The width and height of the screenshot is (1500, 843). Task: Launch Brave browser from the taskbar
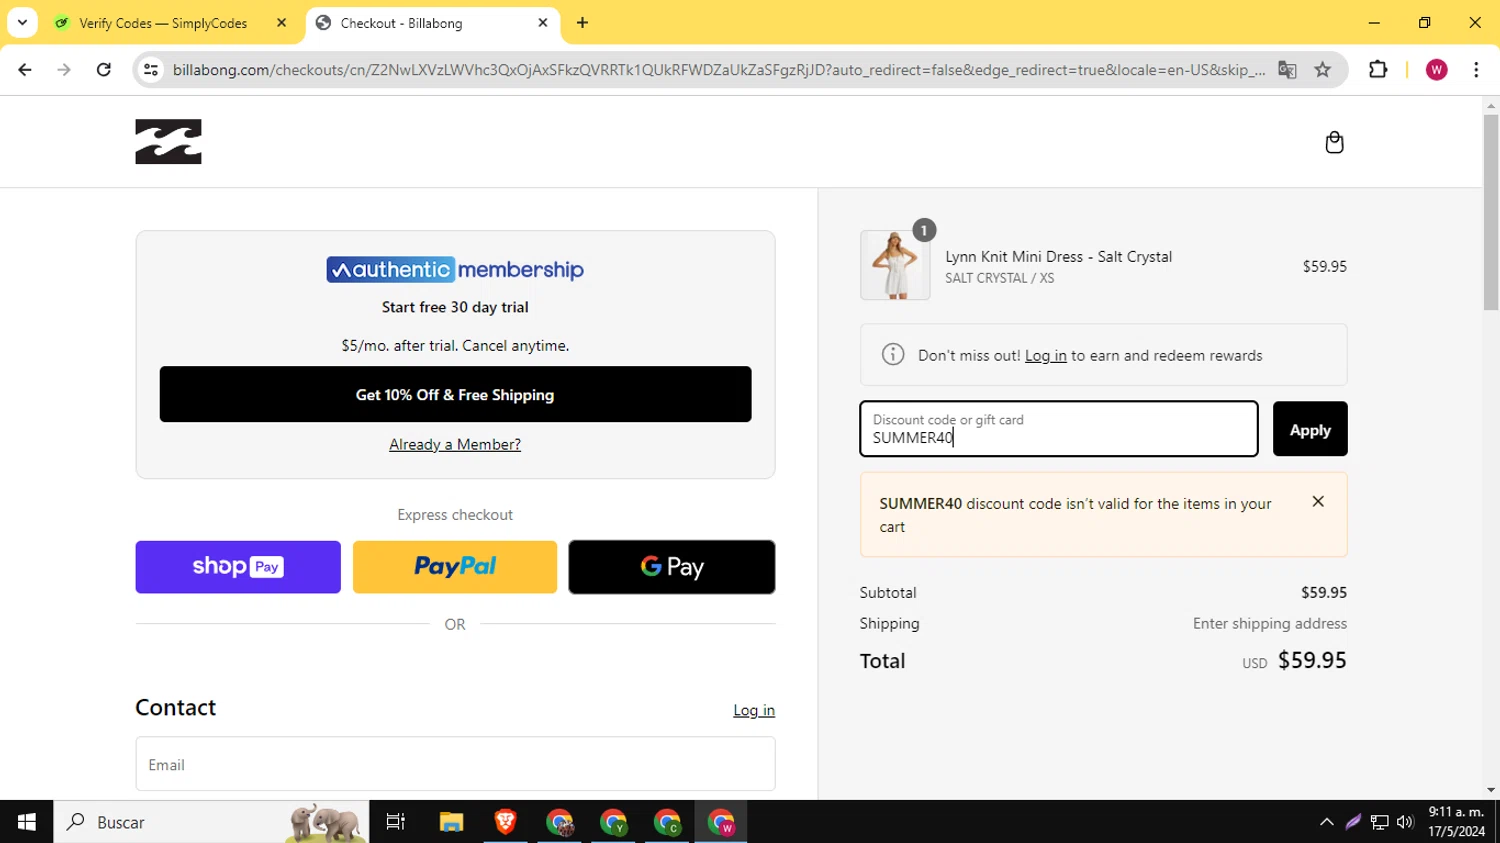[x=505, y=822]
